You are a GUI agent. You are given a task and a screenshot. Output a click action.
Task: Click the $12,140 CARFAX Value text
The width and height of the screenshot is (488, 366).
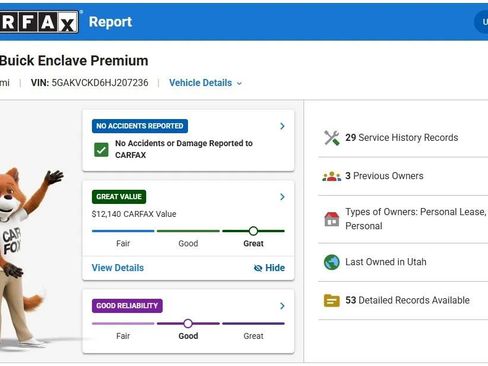click(134, 214)
